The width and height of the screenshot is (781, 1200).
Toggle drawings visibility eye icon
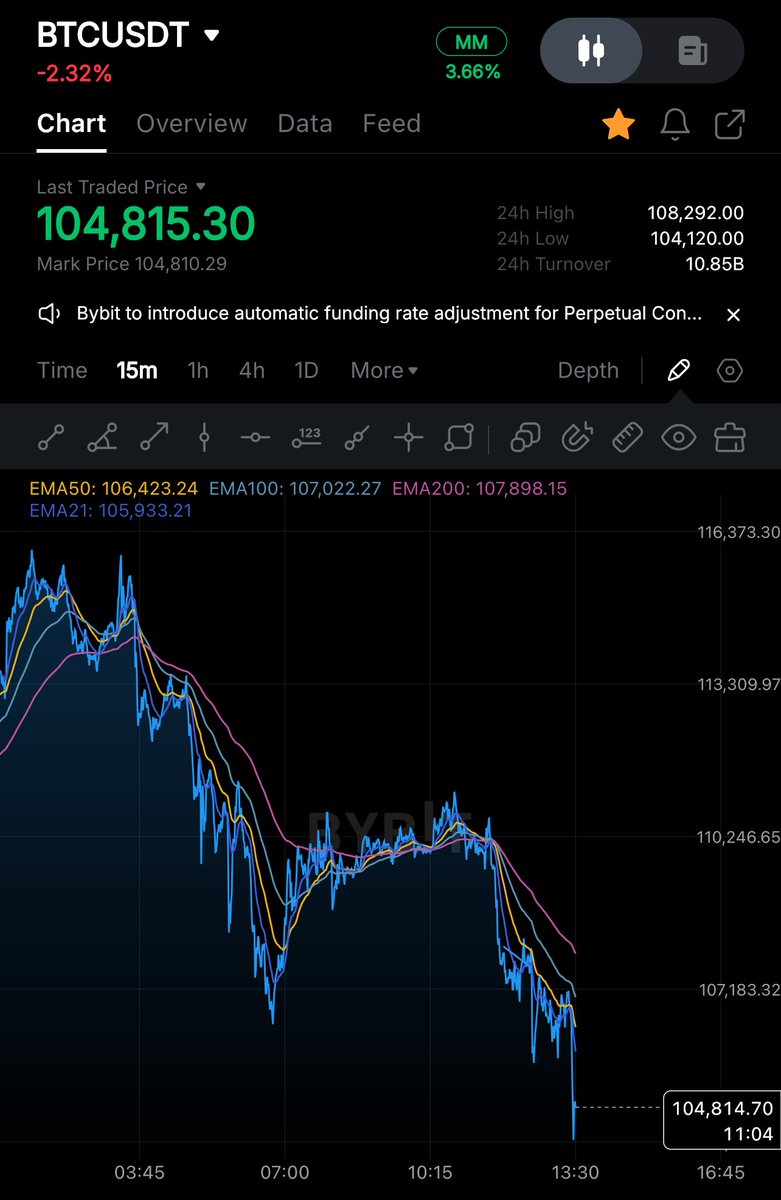(x=679, y=437)
